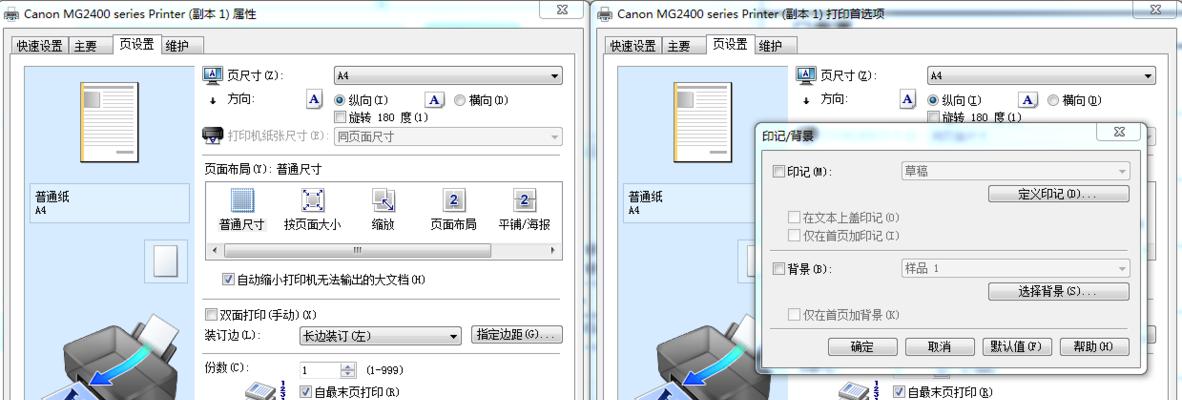1182x400 pixels.
Task: Select 缩放 layout icon
Action: (383, 200)
